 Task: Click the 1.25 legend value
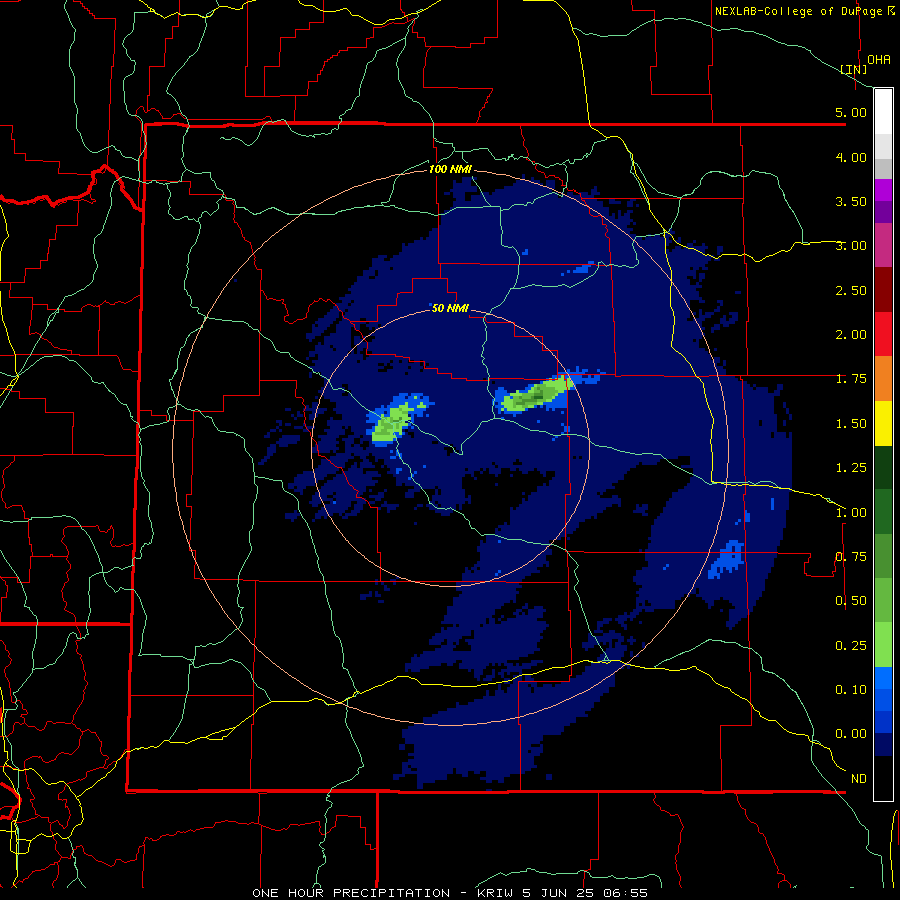(x=851, y=468)
